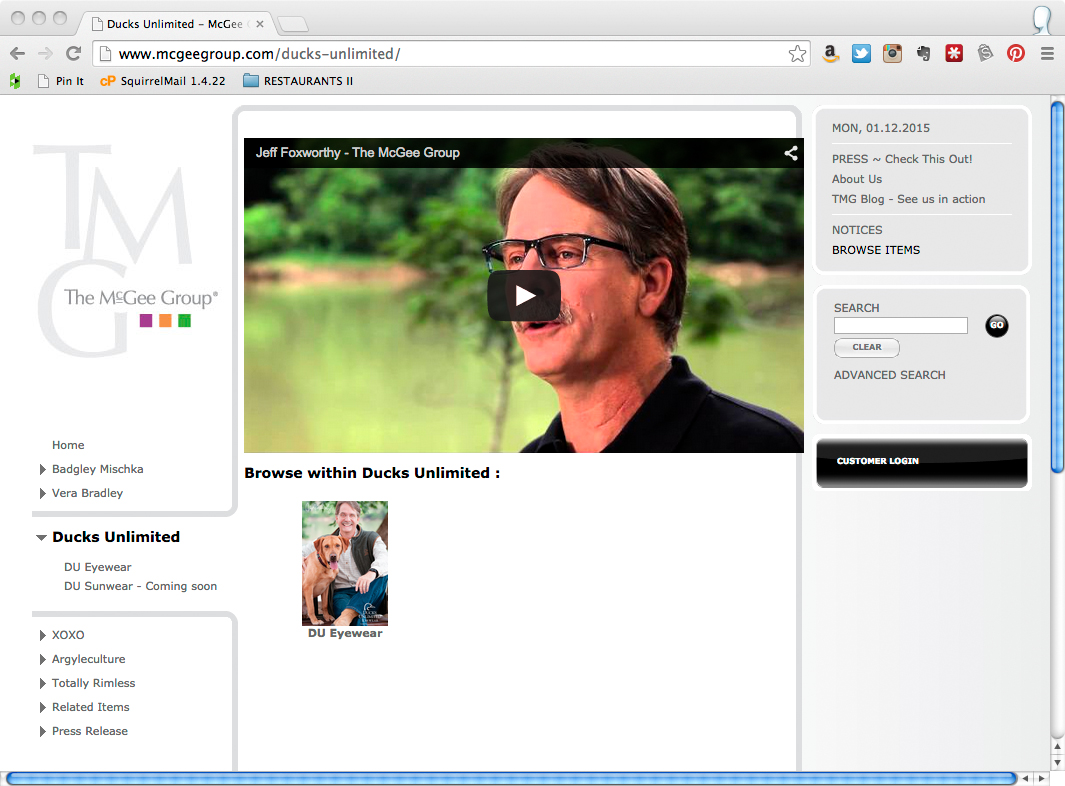Viewport: 1065px width, 786px height.
Task: Open PRESS ~ Check This Out!
Action: pyautogui.click(x=902, y=159)
